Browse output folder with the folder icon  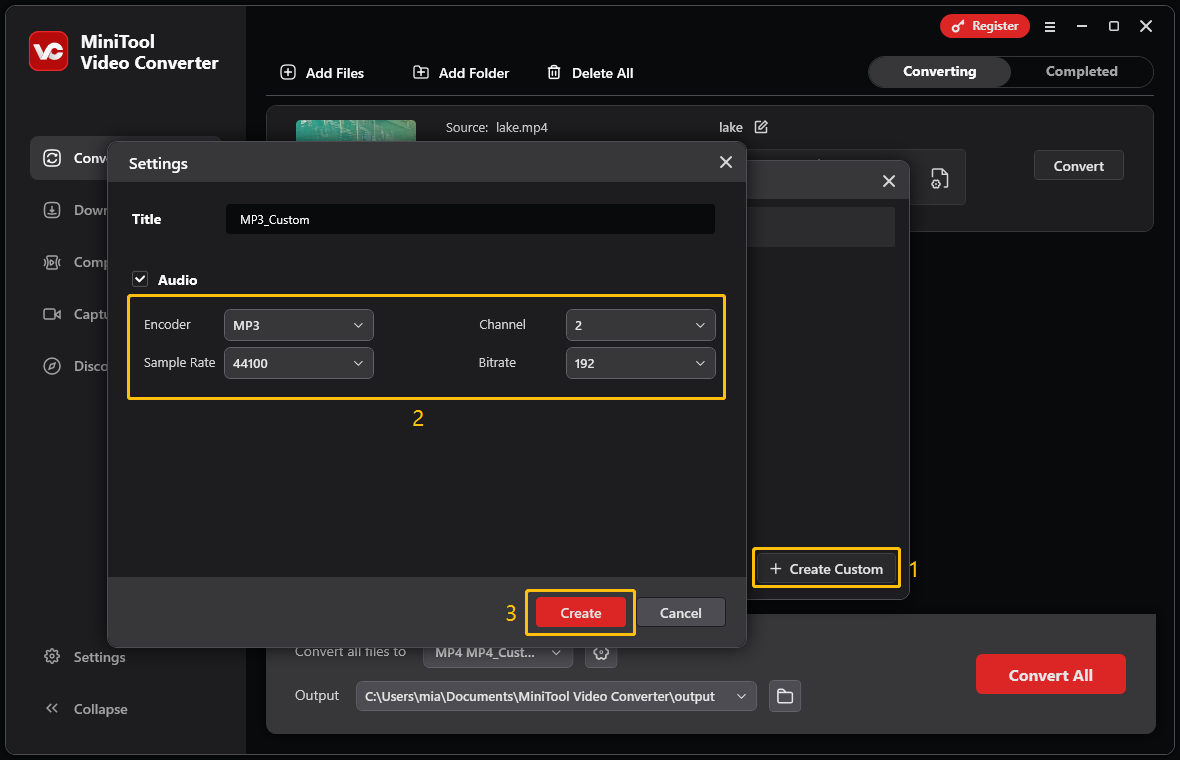pyautogui.click(x=785, y=696)
